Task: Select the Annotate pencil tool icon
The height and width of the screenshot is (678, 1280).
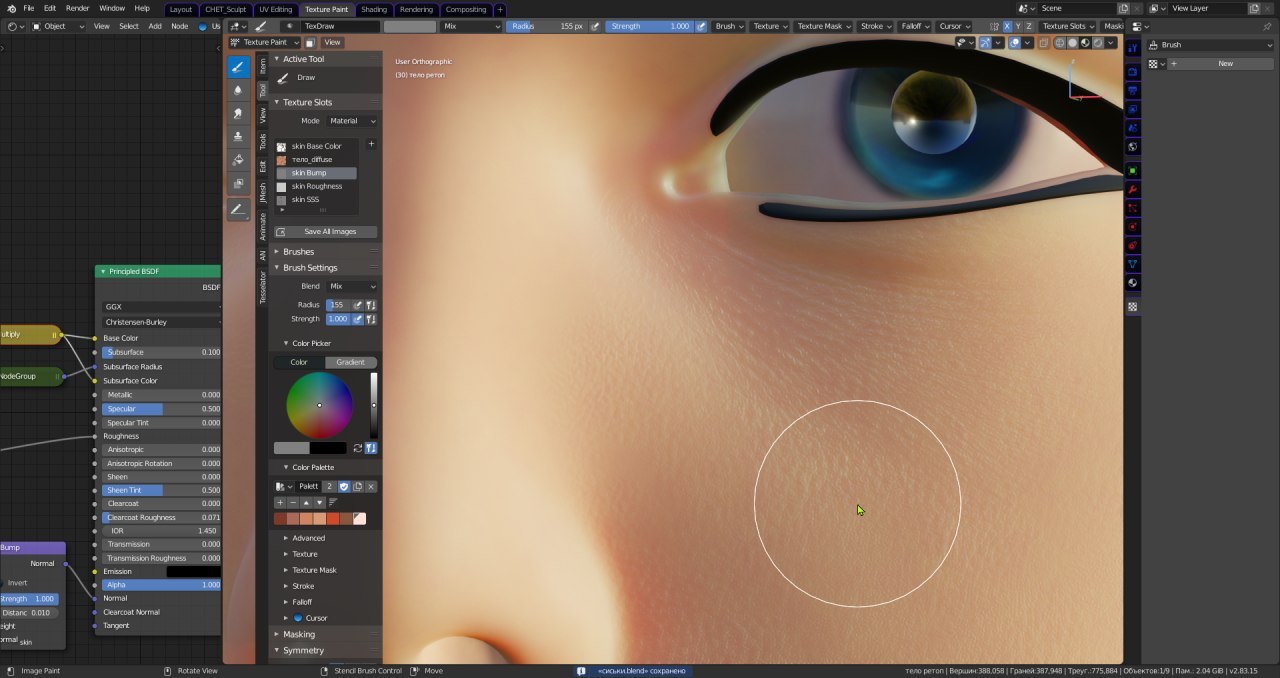Action: coord(238,209)
